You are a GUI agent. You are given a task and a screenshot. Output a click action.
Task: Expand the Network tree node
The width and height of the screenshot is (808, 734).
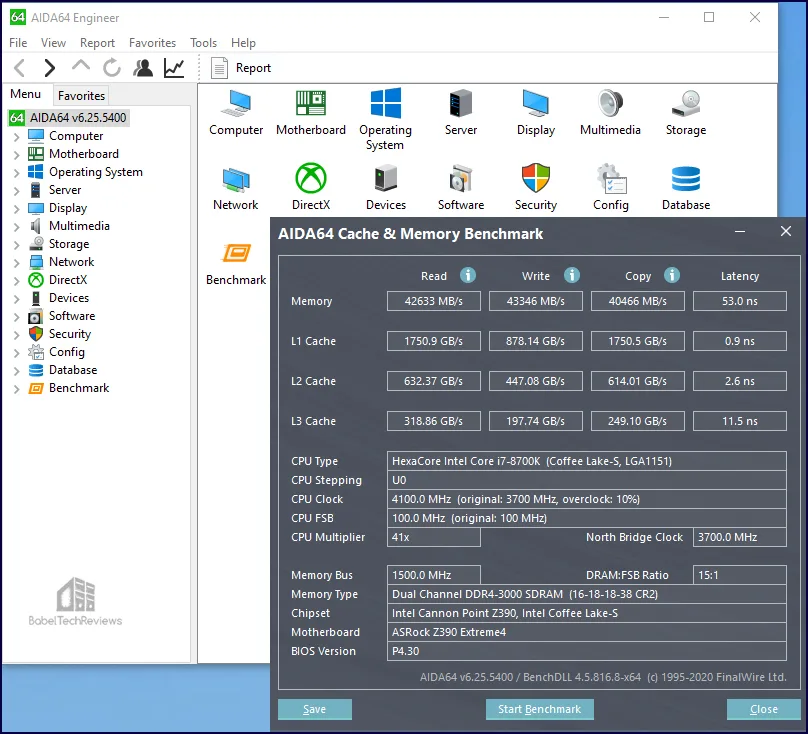(x=16, y=263)
